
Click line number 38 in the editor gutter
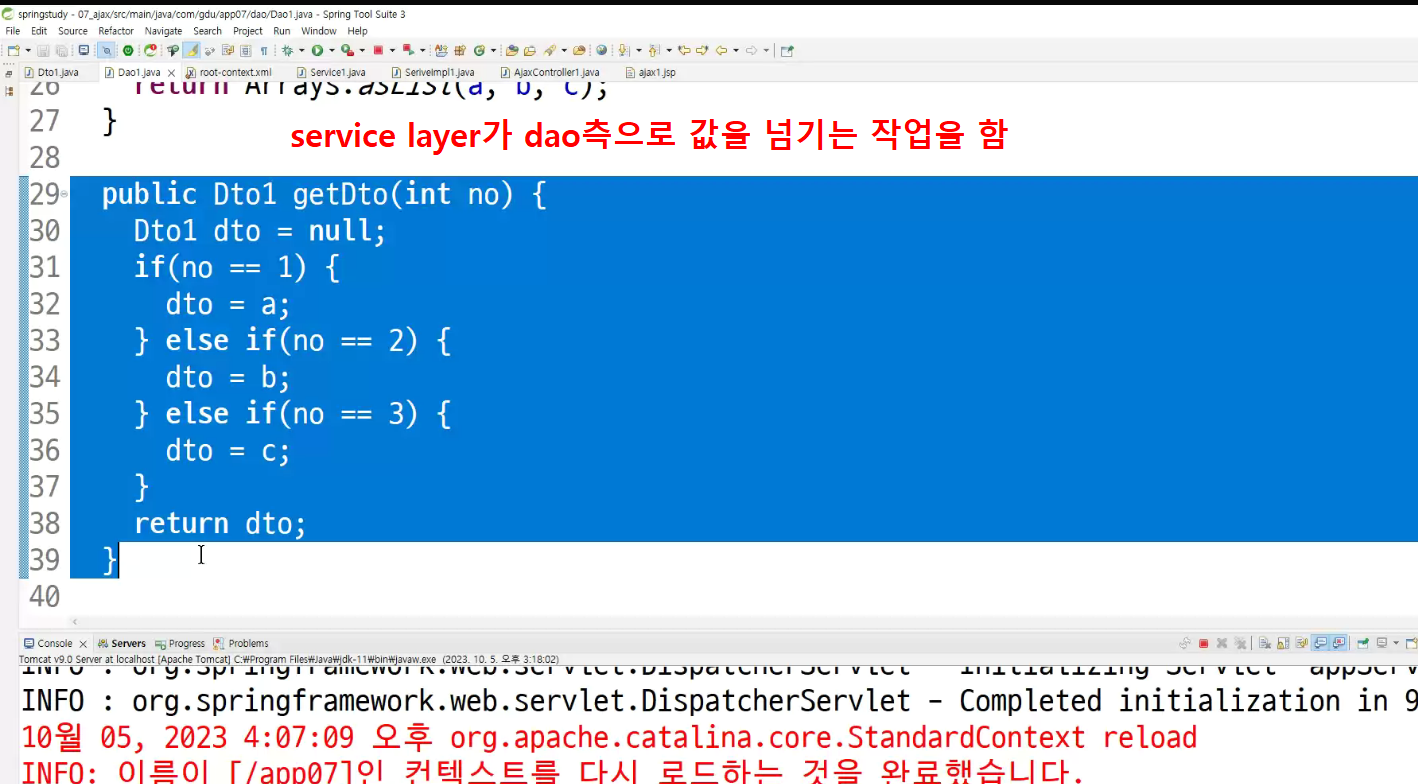coord(43,523)
